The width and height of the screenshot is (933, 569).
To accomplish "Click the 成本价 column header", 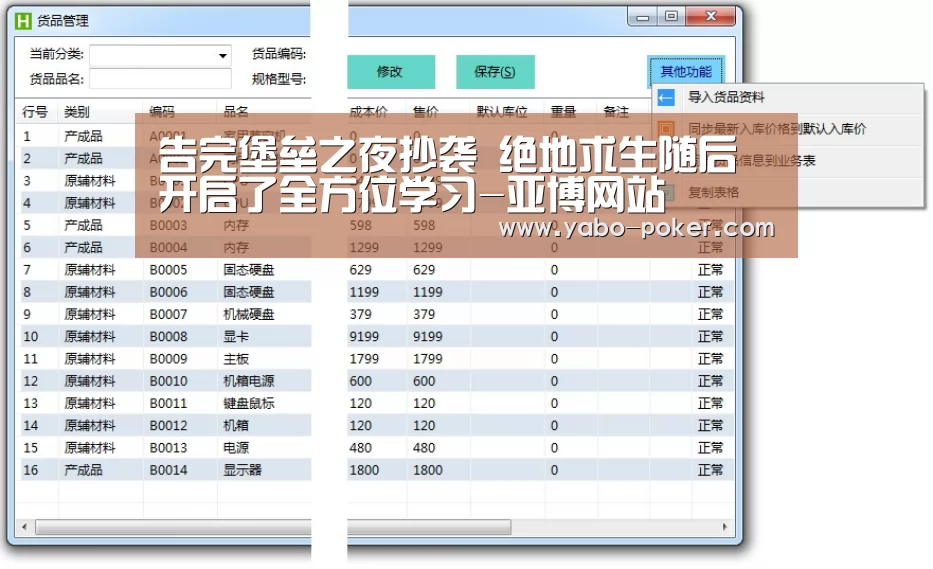I will [x=368, y=112].
